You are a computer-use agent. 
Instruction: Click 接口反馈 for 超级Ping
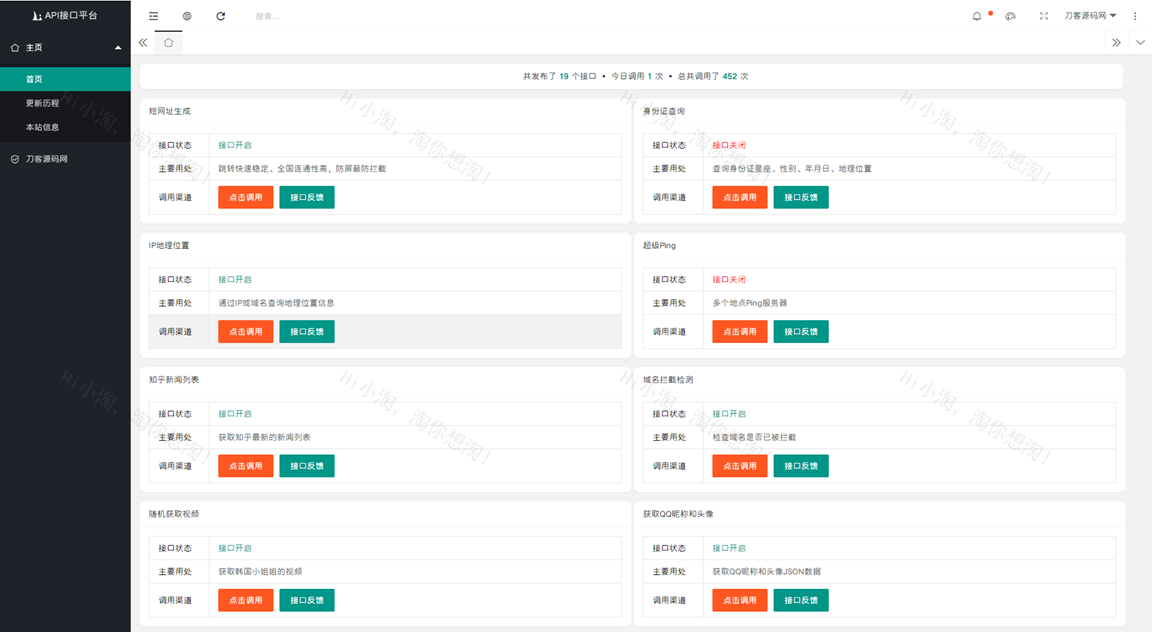click(x=801, y=331)
